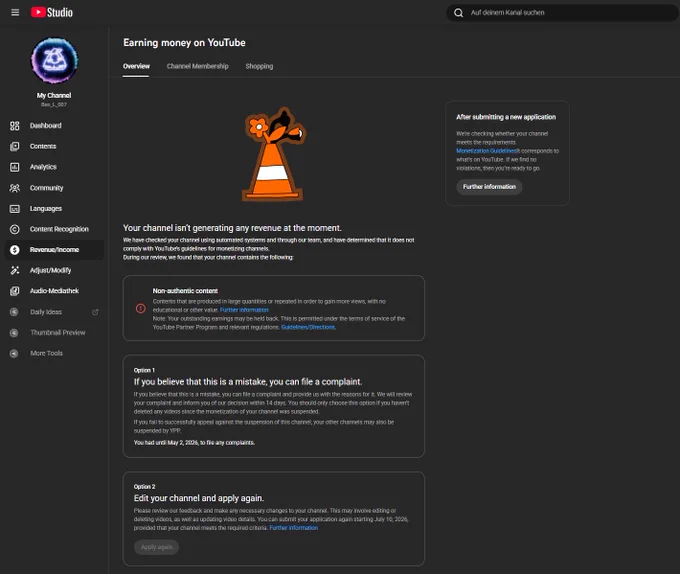
Task: Click 'Edit your channel and apply again.' heading
Action: [x=199, y=498]
